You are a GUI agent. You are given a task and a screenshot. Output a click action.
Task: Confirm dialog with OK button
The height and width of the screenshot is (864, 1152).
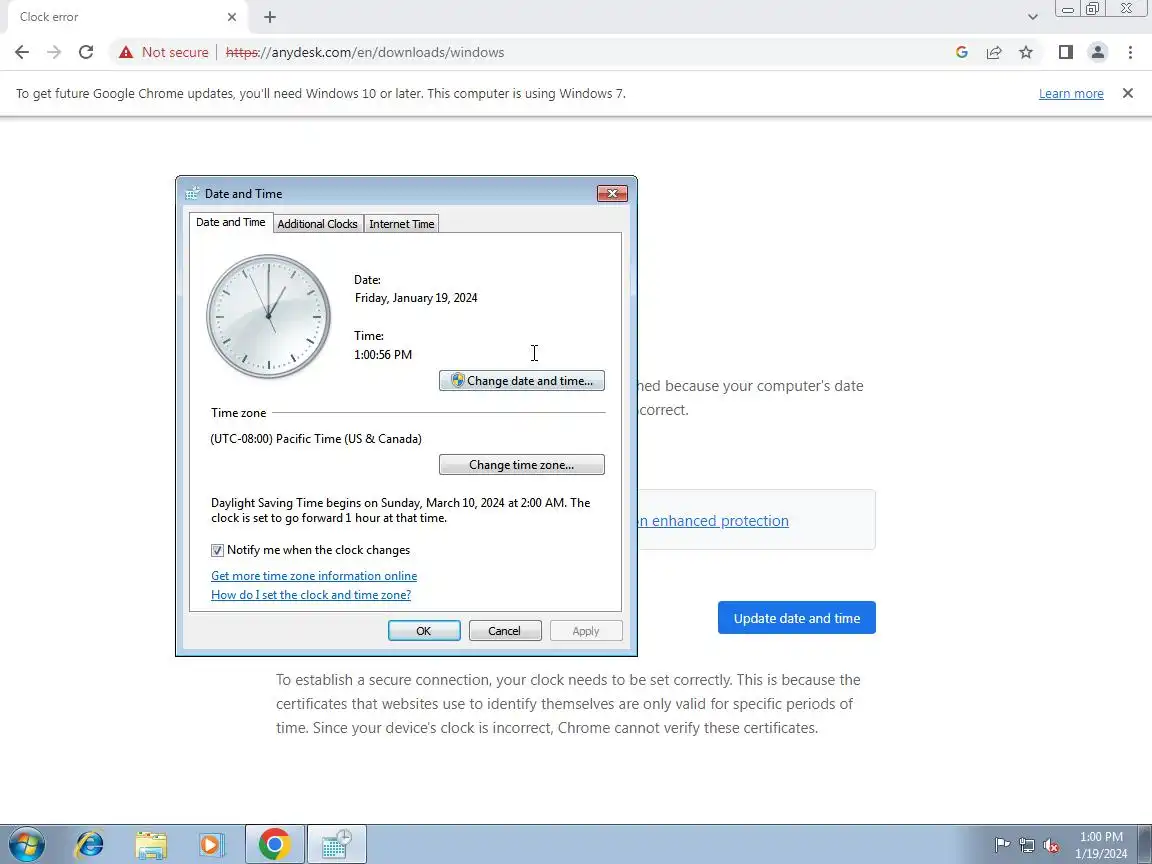tap(424, 631)
